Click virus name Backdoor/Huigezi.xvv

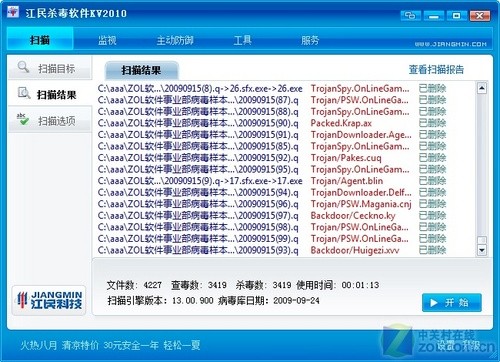pos(355,250)
